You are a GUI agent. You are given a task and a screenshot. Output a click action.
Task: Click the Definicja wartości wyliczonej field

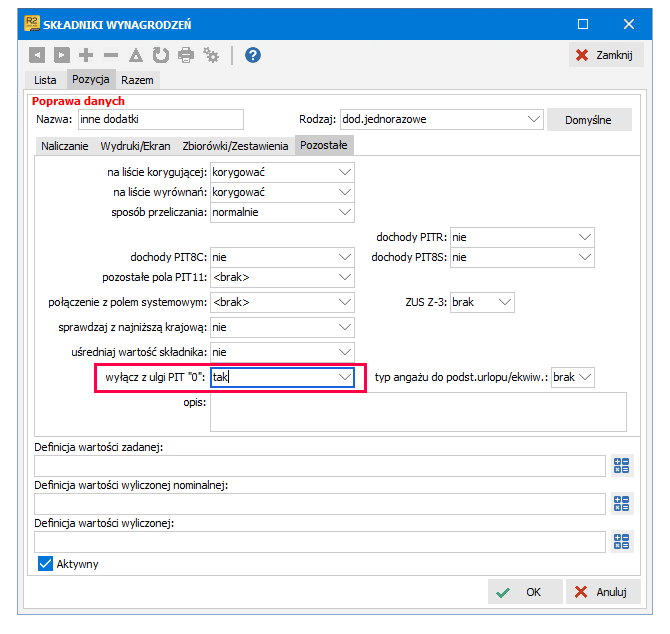320,542
